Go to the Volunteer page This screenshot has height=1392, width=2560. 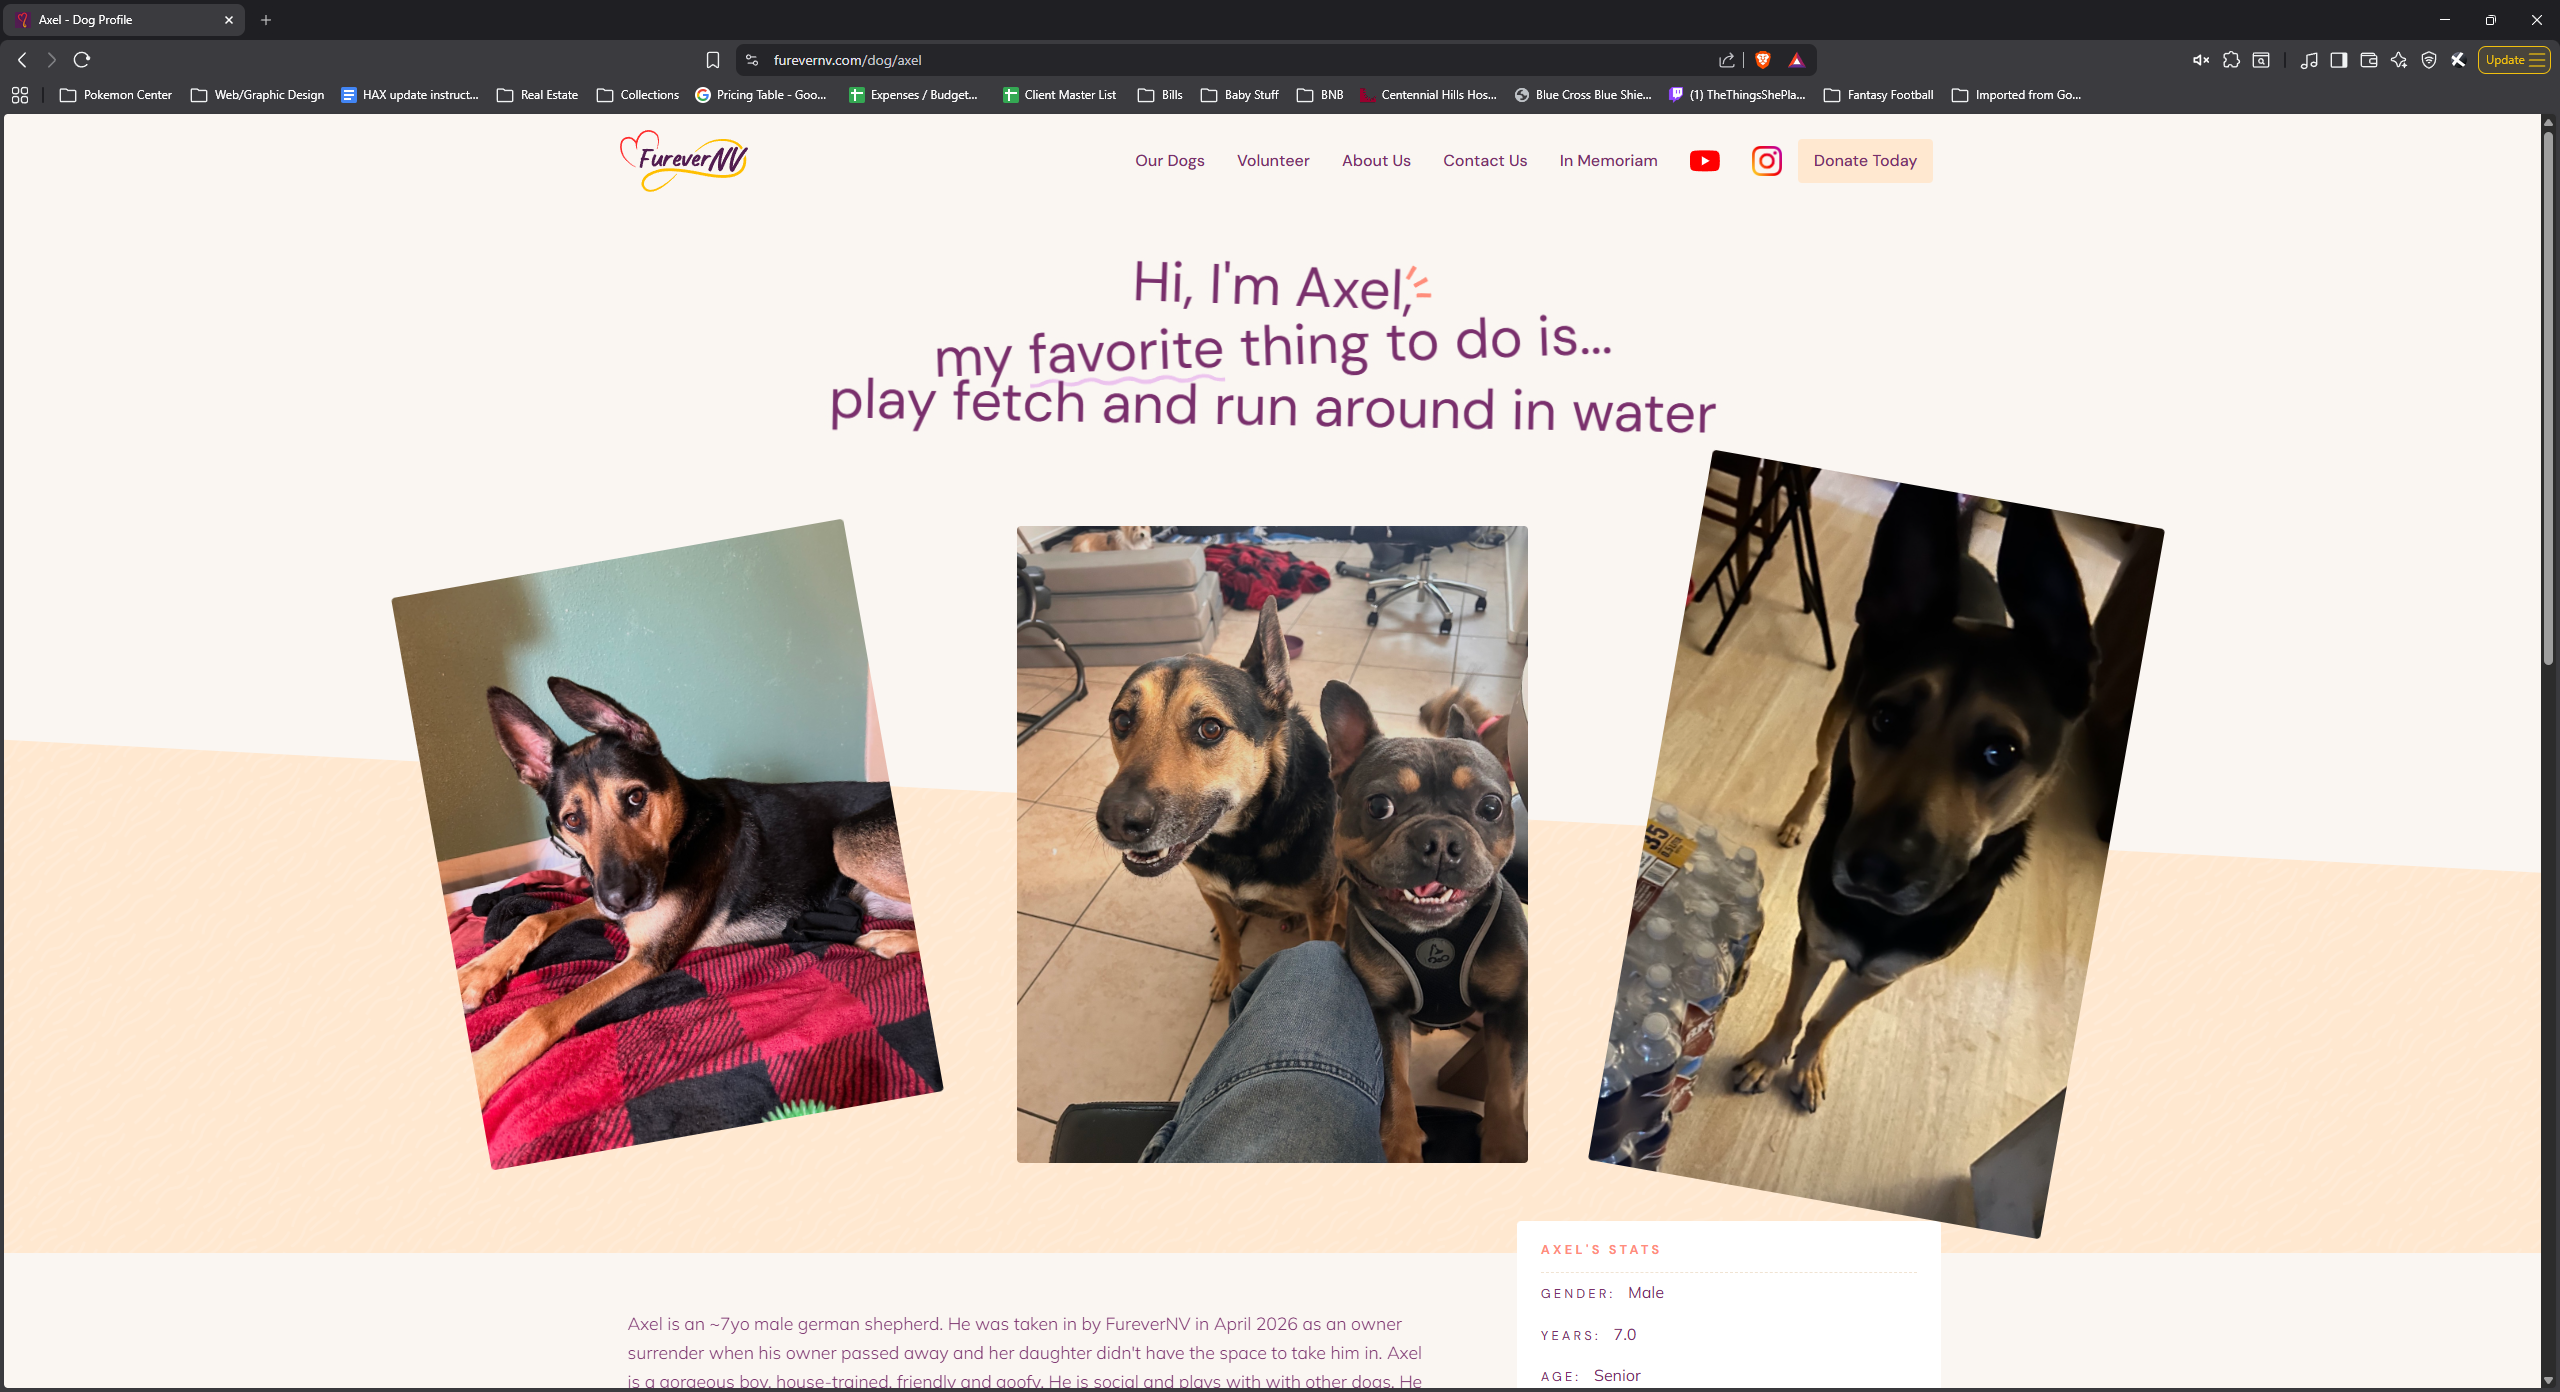point(1272,161)
